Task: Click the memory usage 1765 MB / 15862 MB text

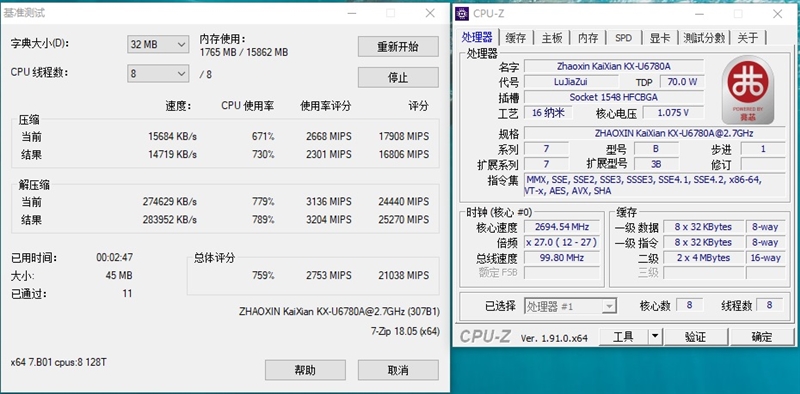Action: click(244, 52)
